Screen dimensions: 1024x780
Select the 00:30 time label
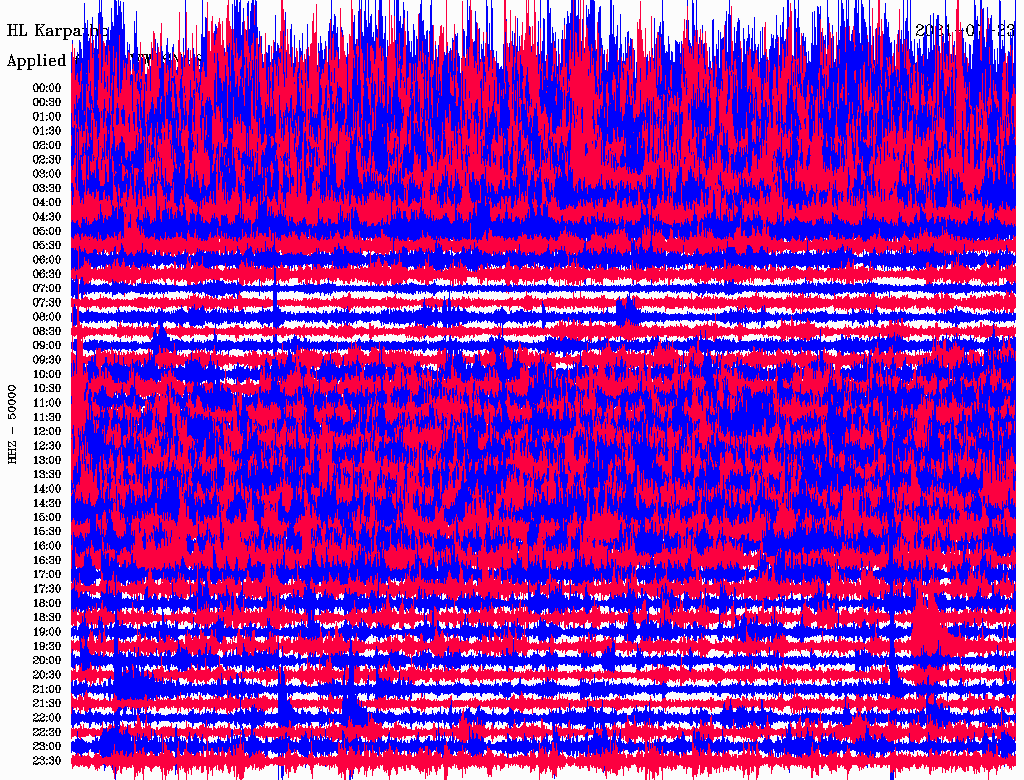[x=47, y=103]
